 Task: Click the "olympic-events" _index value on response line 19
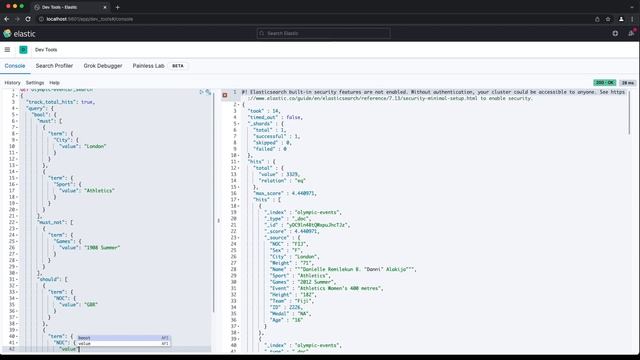[x=318, y=212]
